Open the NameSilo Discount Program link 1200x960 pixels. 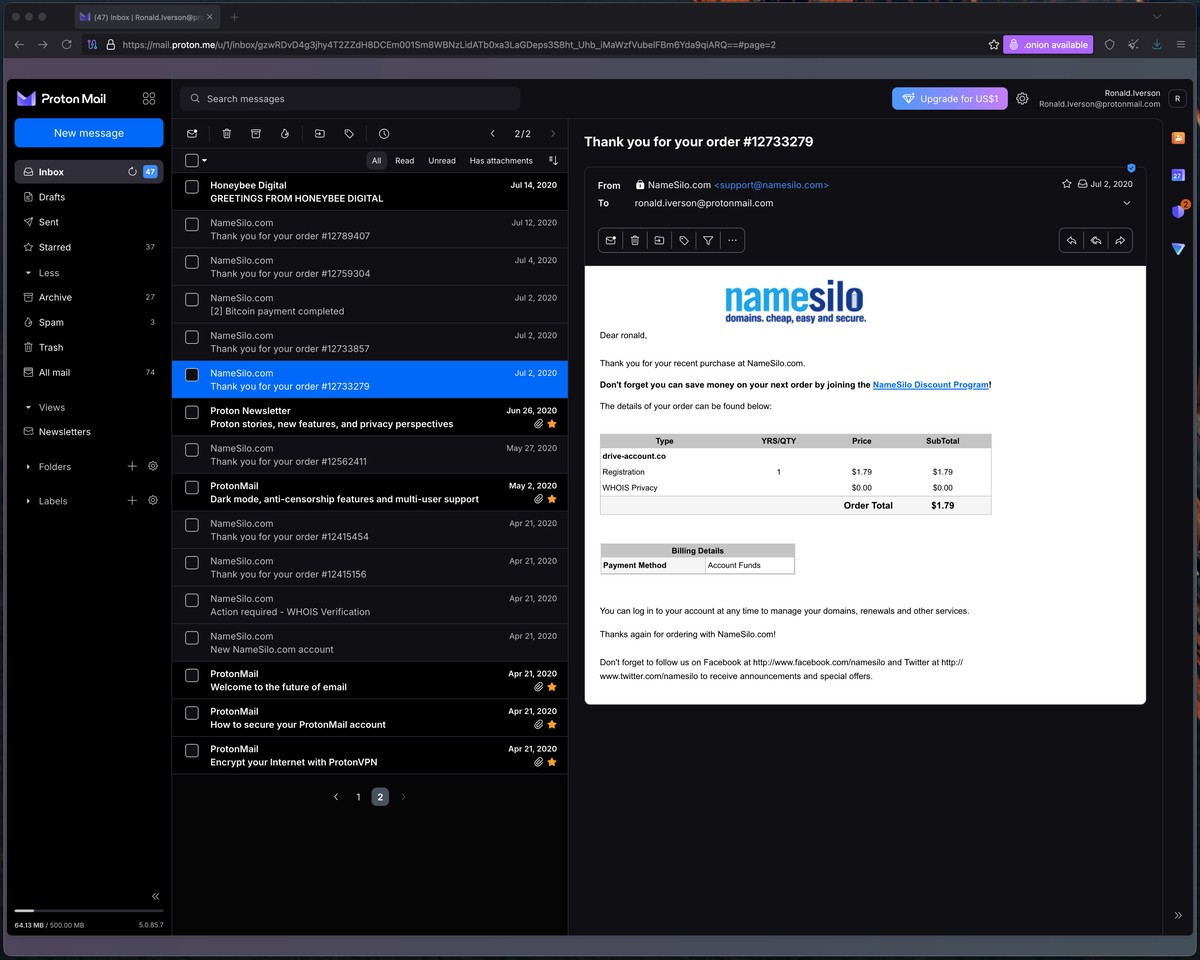pos(930,385)
